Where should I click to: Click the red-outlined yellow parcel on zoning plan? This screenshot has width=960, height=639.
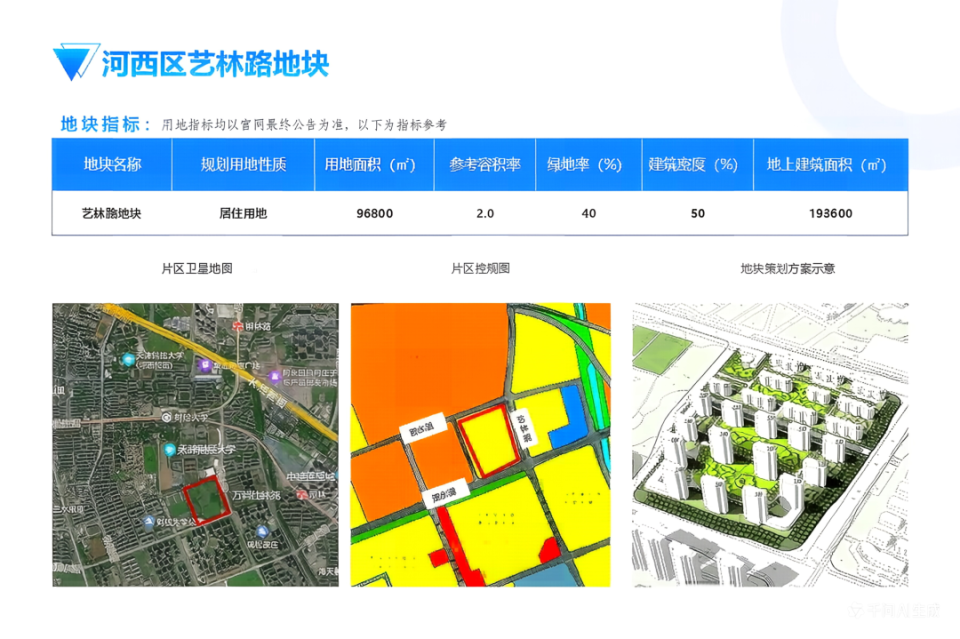[490, 440]
